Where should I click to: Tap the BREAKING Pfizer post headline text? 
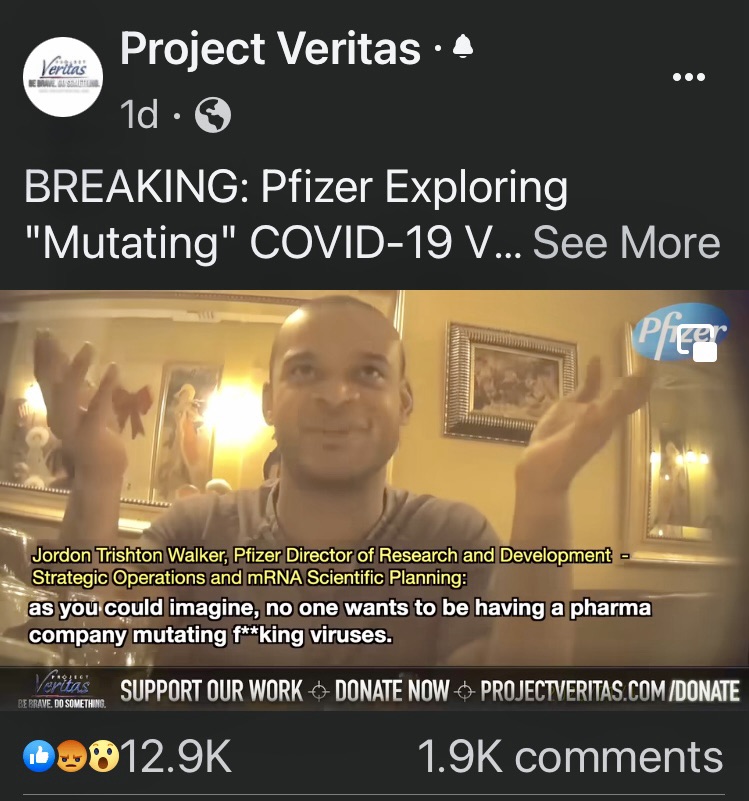click(x=296, y=215)
